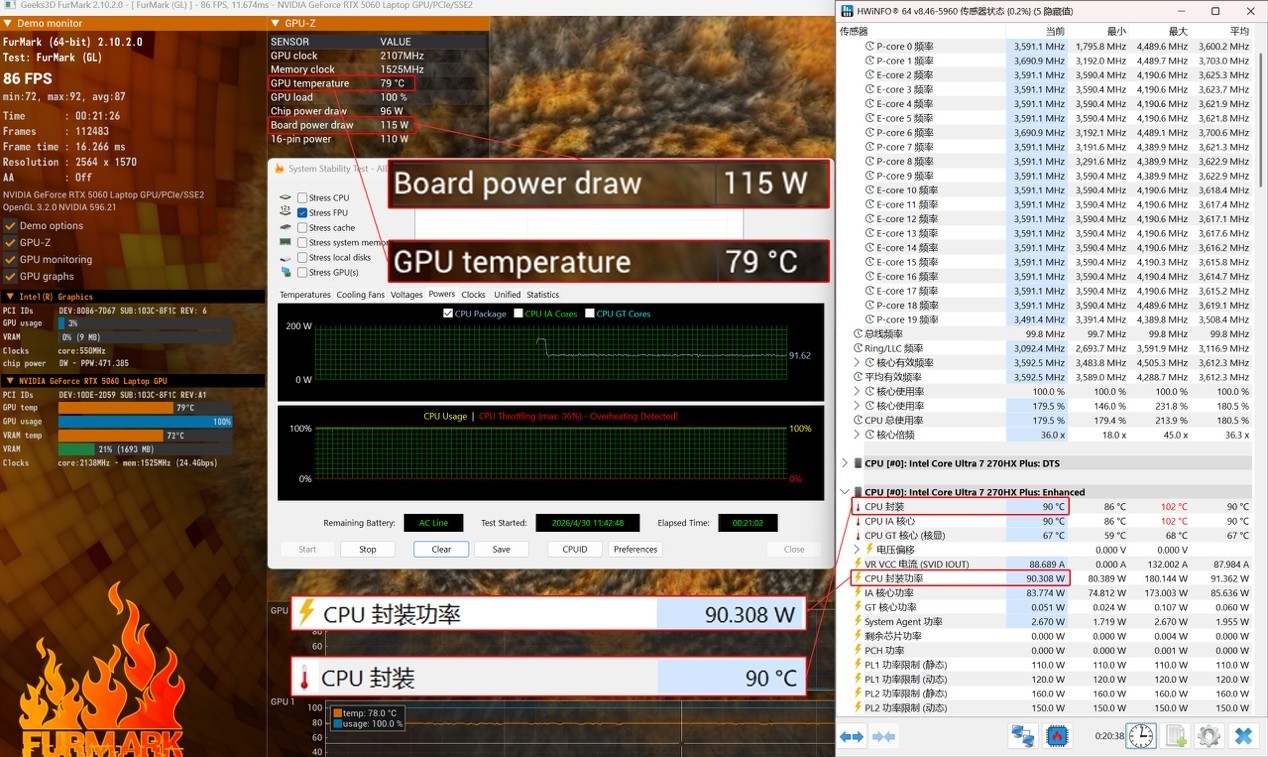Screen dimensions: 1268x757
Task: Enable Stress CPU checkbox
Action: pyautogui.click(x=302, y=198)
